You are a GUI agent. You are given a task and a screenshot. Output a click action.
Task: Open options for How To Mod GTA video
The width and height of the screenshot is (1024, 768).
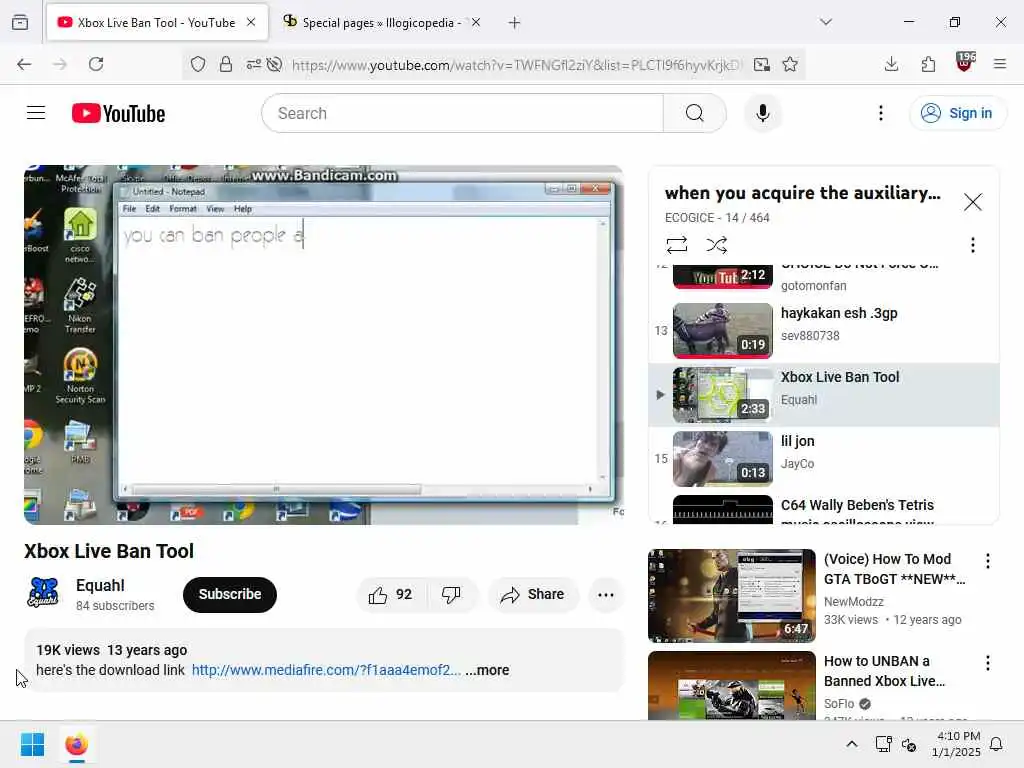point(987,561)
